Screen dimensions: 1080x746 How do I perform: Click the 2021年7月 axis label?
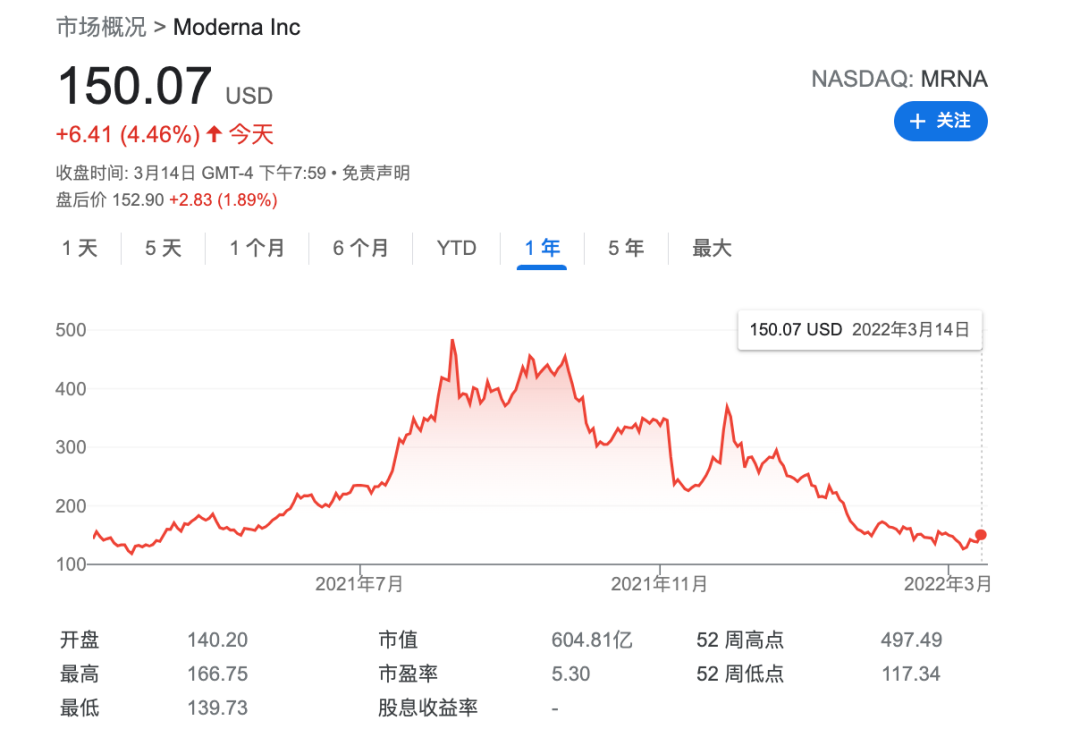point(360,584)
